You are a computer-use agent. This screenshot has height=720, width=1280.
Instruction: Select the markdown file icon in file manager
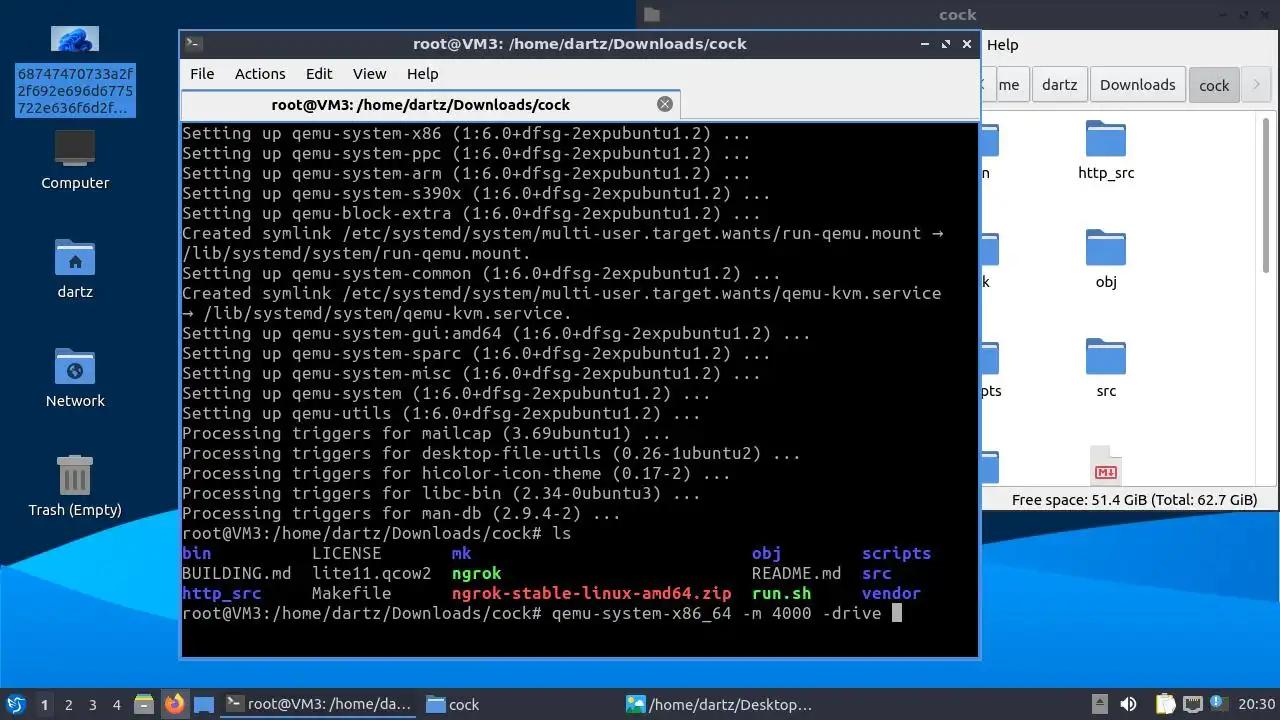pos(1106,466)
